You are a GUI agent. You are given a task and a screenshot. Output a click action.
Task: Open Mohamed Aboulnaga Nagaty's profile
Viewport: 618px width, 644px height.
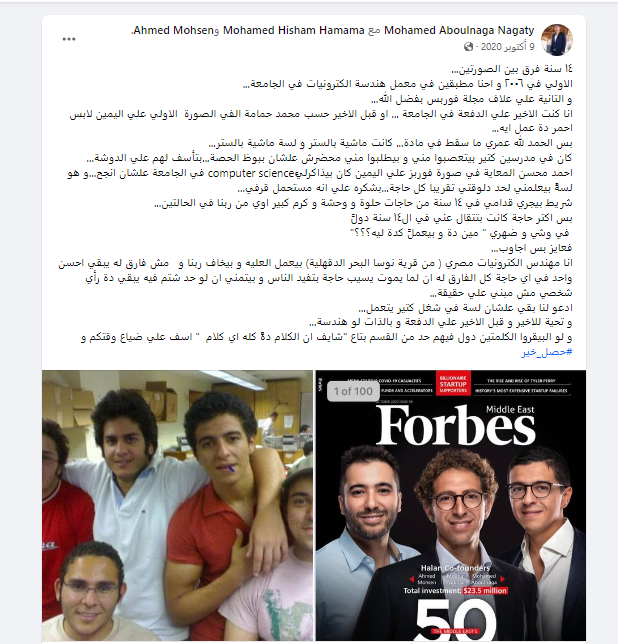(x=459, y=30)
